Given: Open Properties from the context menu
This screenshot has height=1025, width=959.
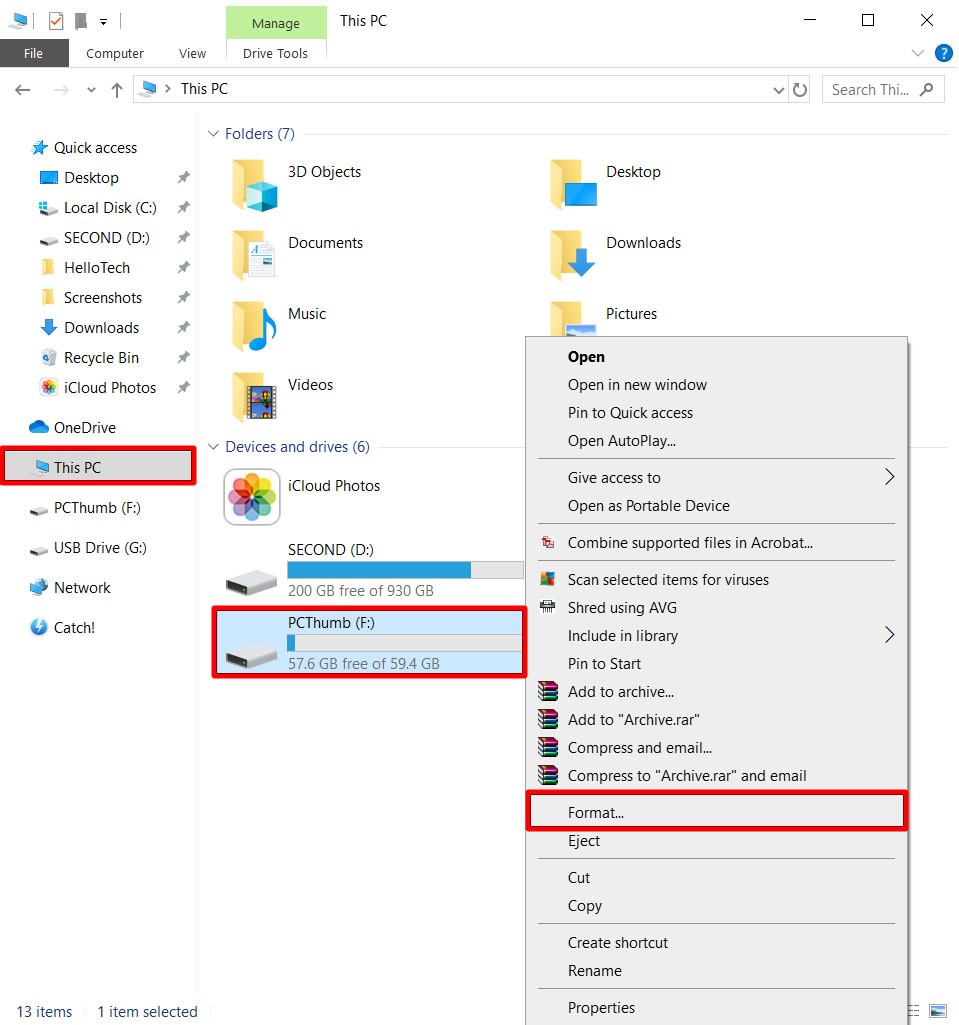Looking at the screenshot, I should (x=601, y=1008).
